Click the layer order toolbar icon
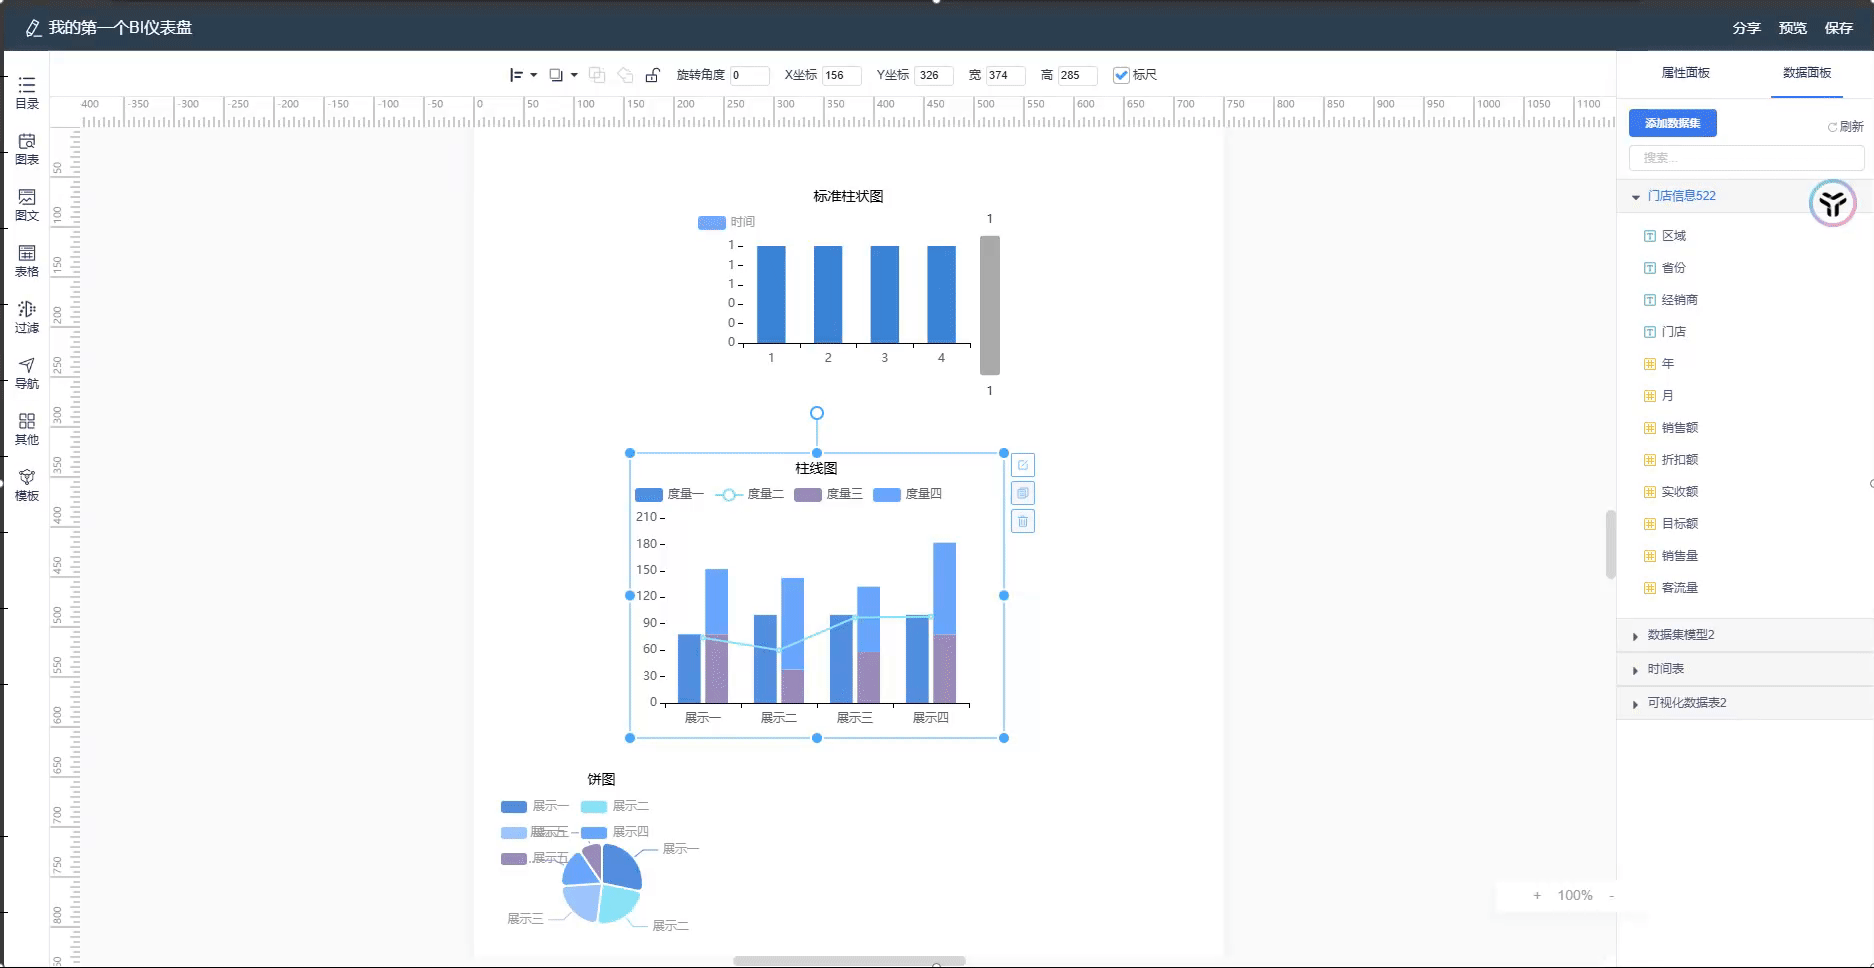Image resolution: width=1874 pixels, height=968 pixels. [x=557, y=75]
